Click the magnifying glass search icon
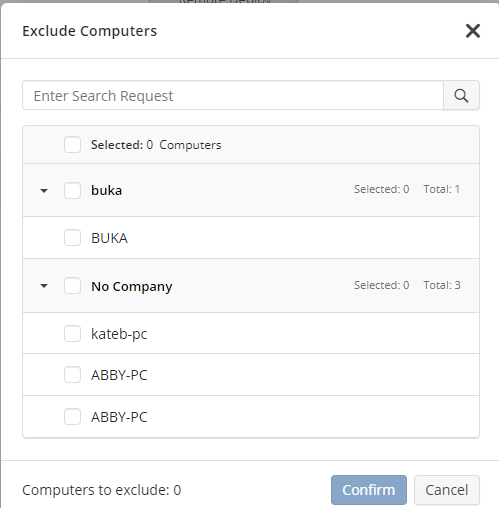Viewport: 499px width, 508px height. pos(461,96)
